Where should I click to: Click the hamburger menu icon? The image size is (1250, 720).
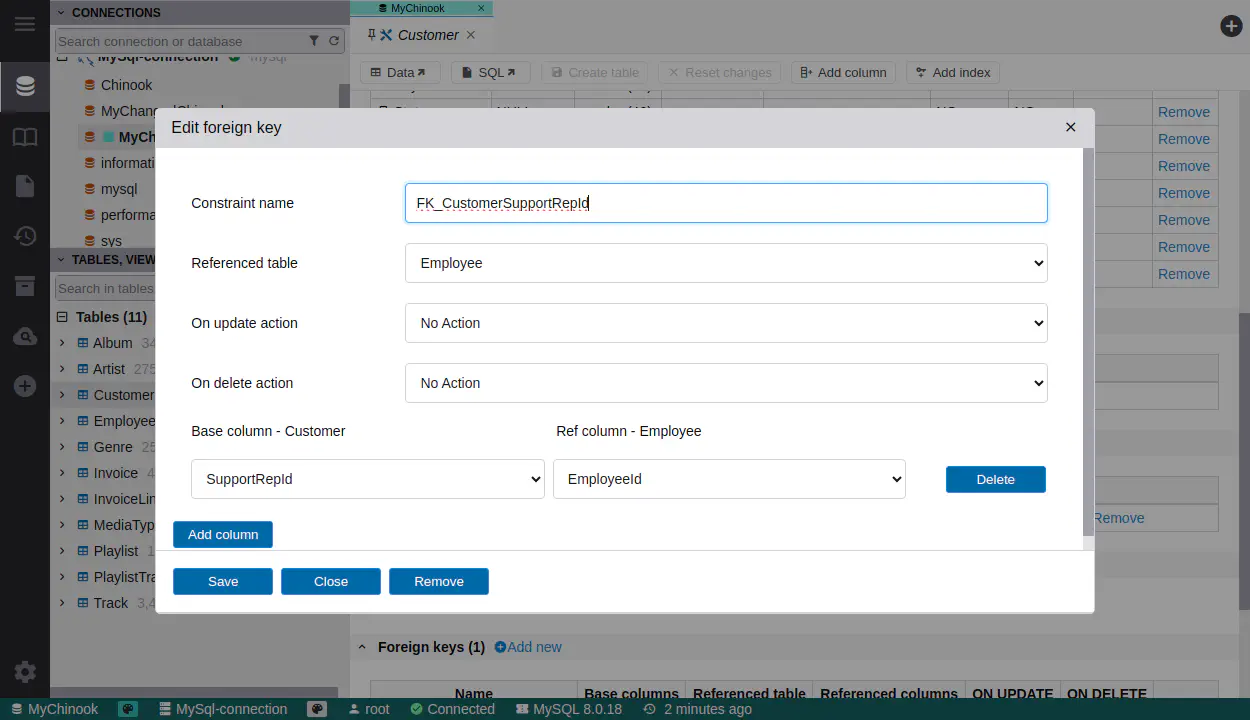[x=25, y=24]
